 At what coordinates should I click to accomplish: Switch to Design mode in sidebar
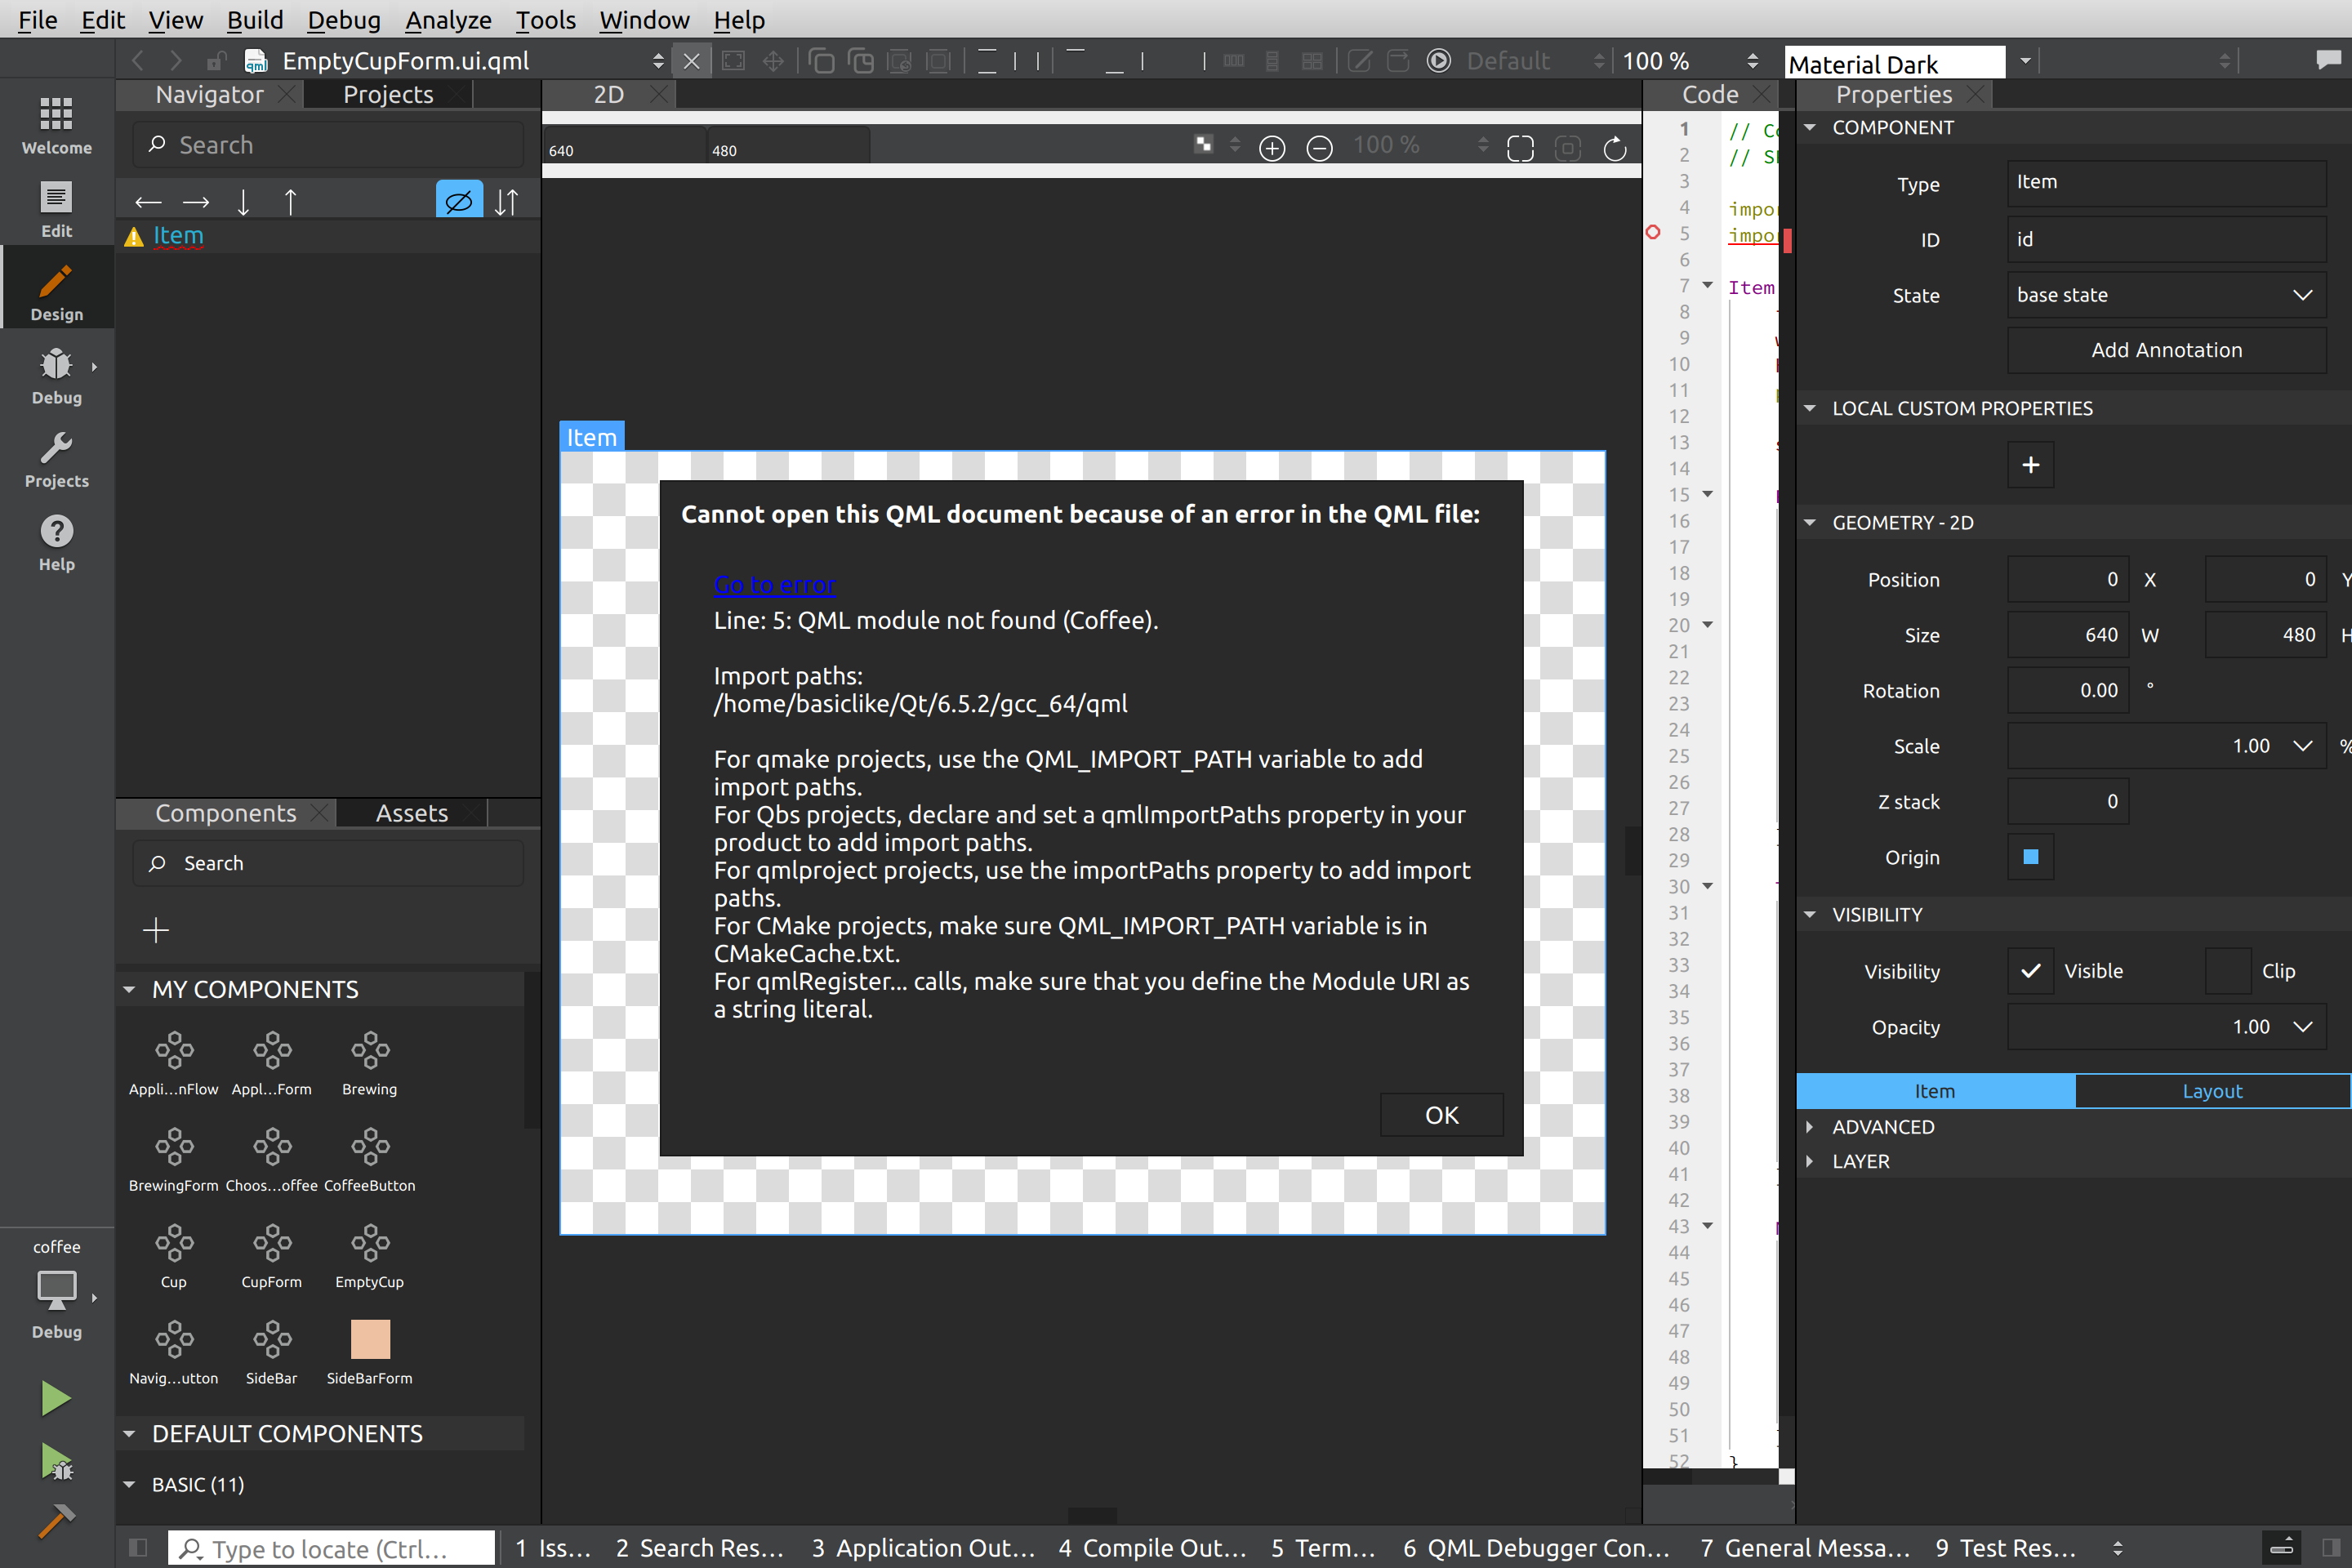(56, 292)
